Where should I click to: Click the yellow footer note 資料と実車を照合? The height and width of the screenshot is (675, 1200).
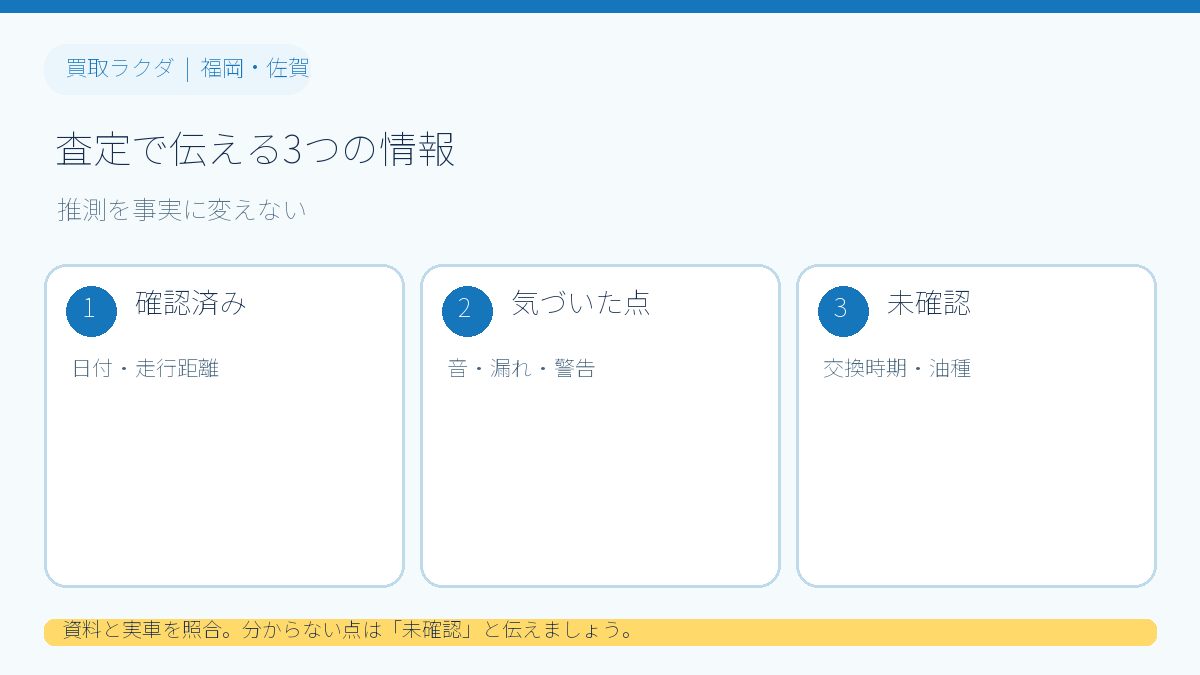point(600,632)
